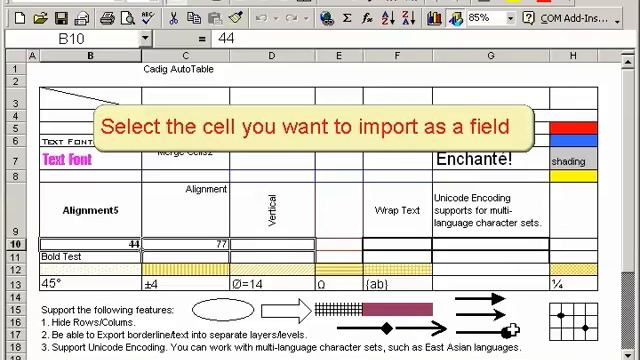Insert a hyperlink with the globe icon
640x360 pixels.
click(x=327, y=18)
